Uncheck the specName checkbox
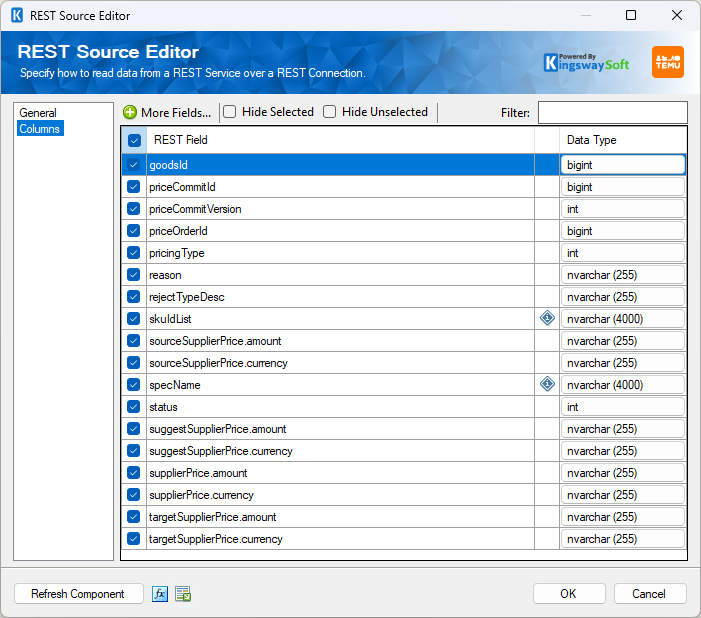This screenshot has height=618, width=701. click(133, 385)
